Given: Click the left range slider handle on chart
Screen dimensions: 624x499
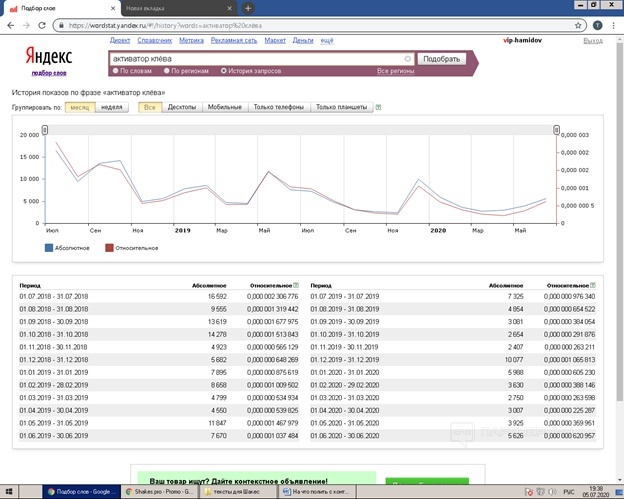Looking at the screenshot, I should [46, 129].
